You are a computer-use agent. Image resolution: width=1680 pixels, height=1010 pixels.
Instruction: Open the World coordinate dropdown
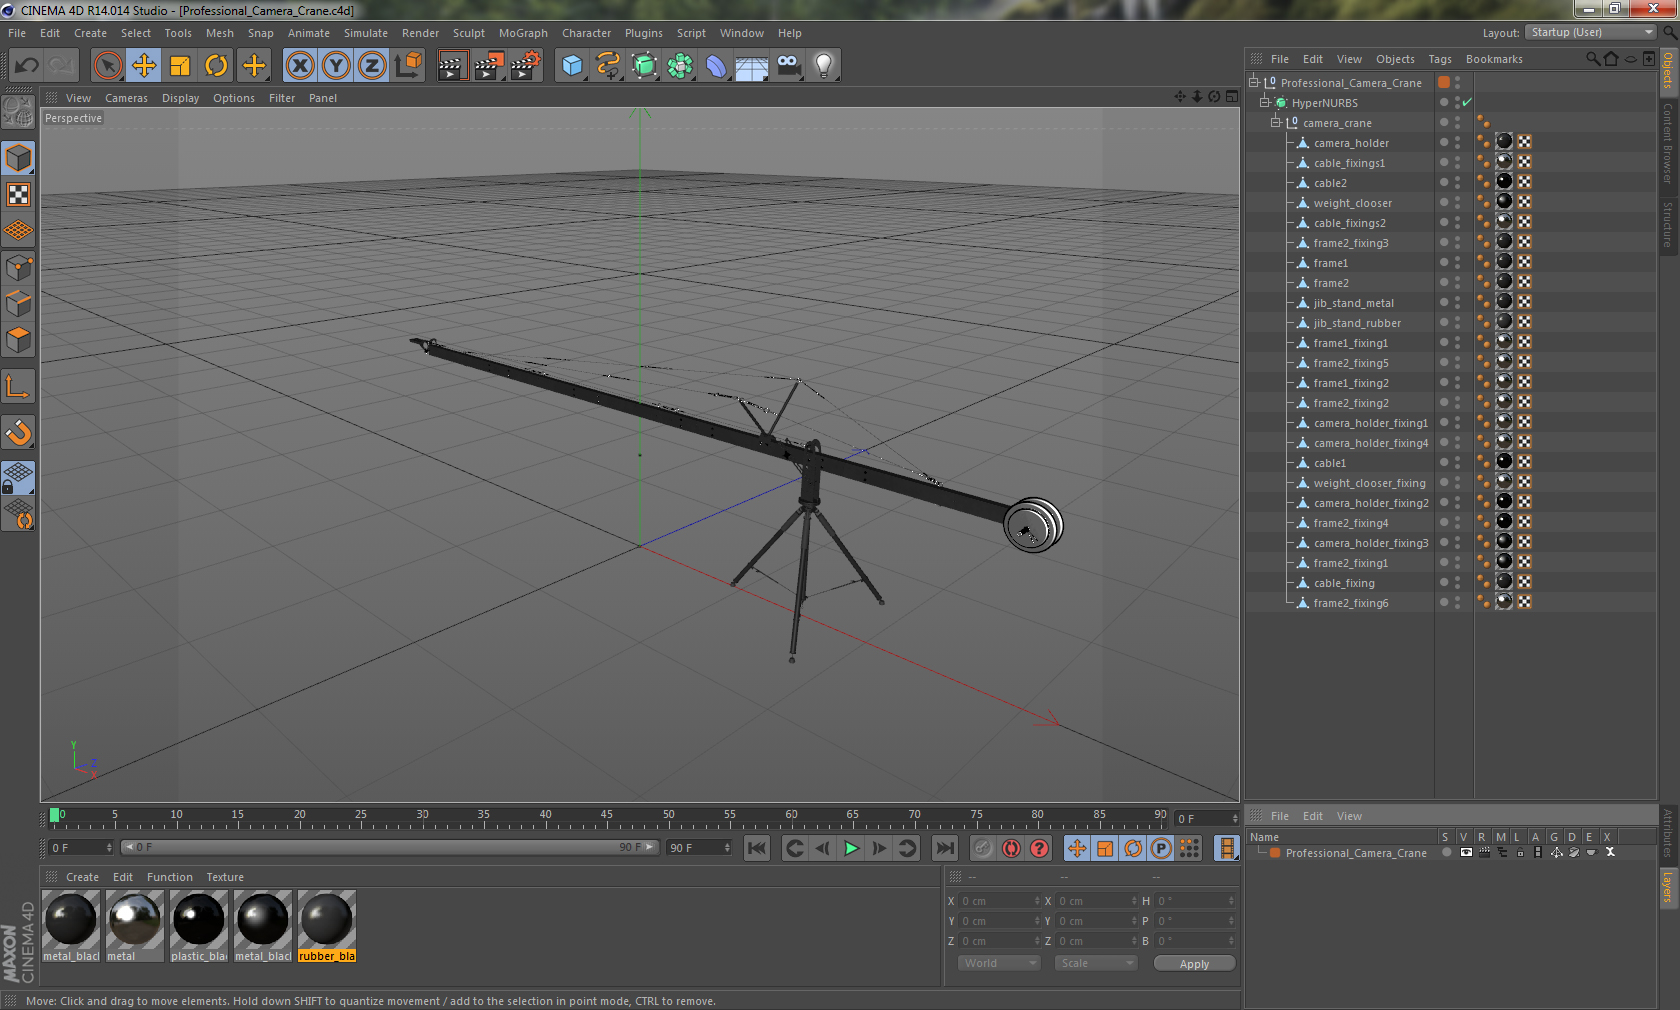pos(999,963)
